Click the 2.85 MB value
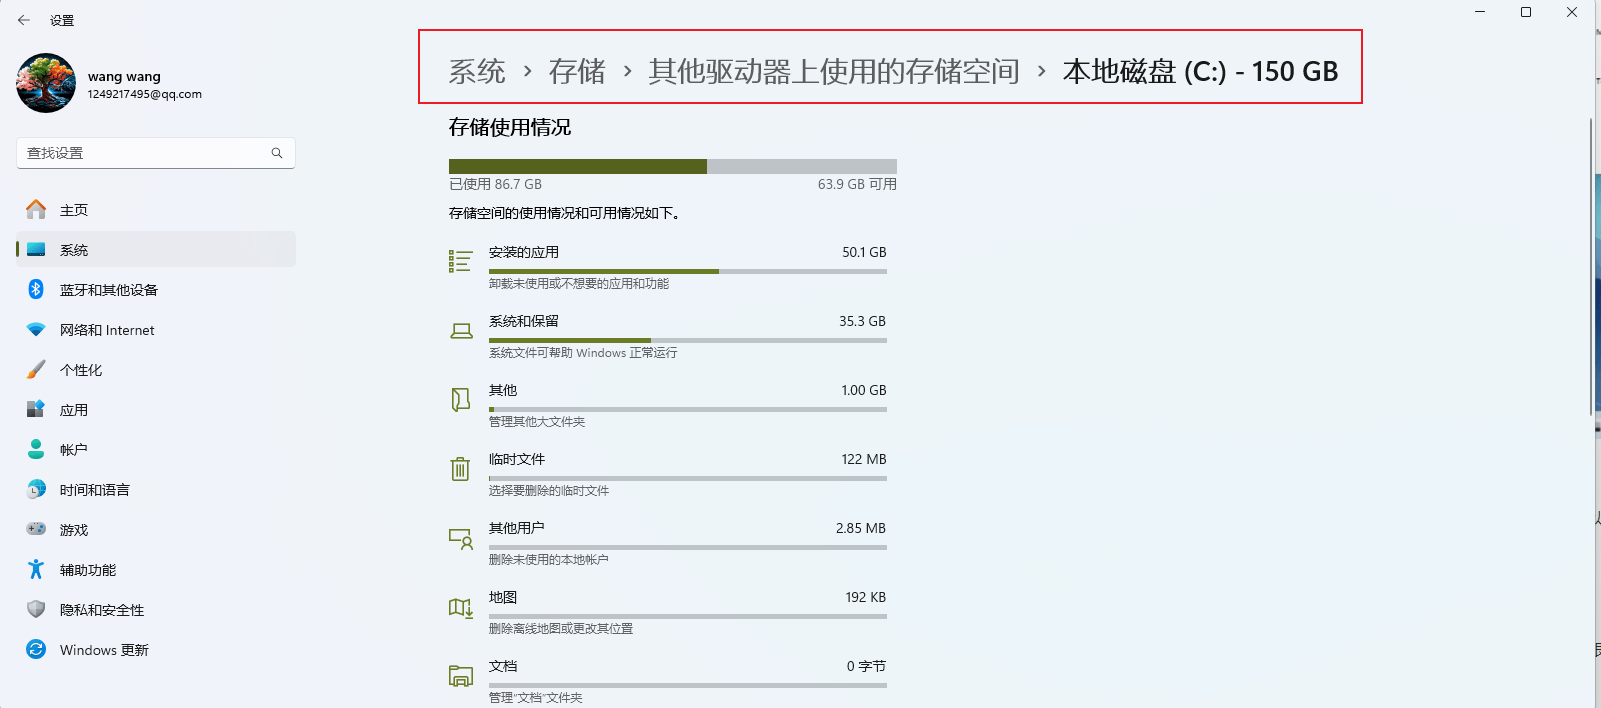The image size is (1601, 708). tap(861, 528)
